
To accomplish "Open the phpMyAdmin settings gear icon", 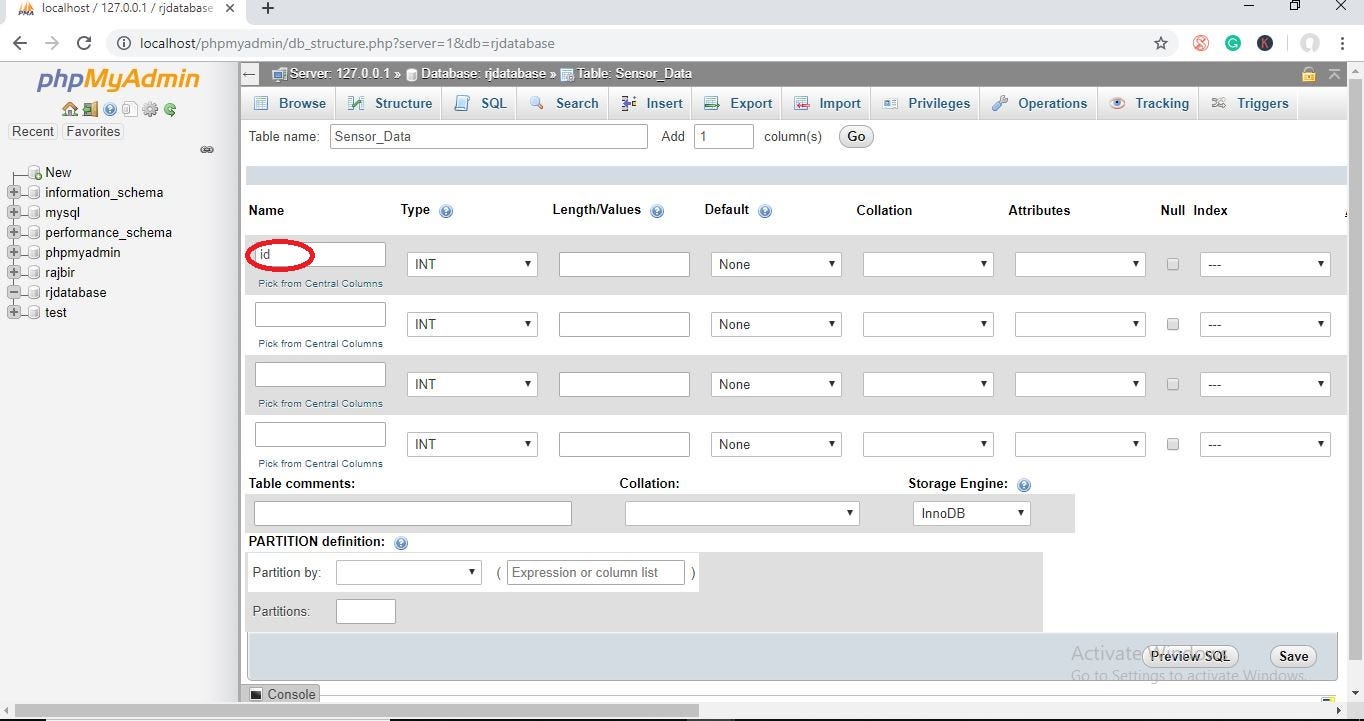I will tap(150, 109).
